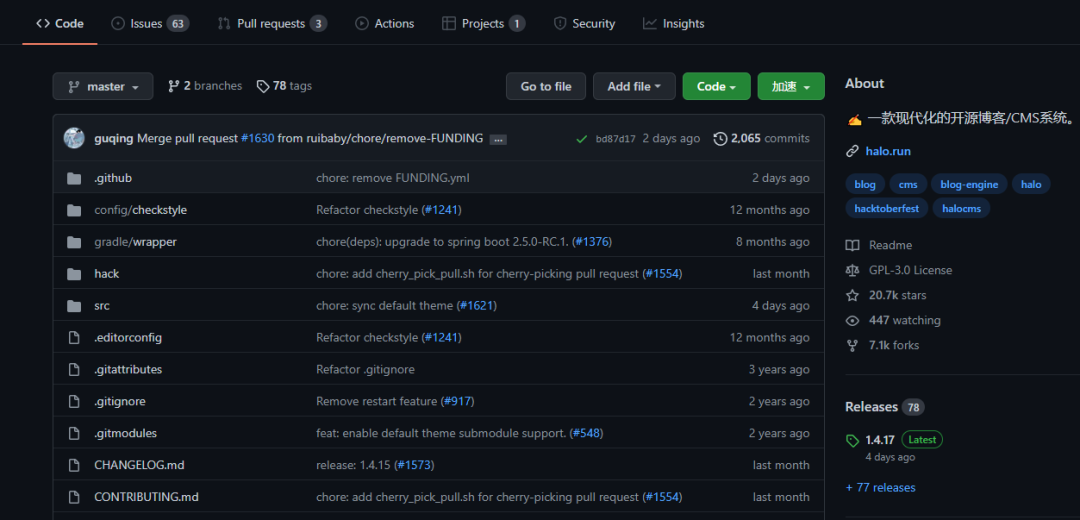
Task: Expand the green Code dropdown
Action: [x=716, y=87]
